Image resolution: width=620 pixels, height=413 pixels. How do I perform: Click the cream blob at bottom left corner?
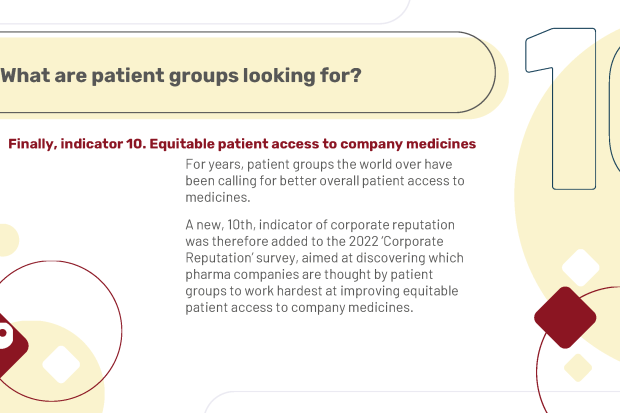point(51,367)
